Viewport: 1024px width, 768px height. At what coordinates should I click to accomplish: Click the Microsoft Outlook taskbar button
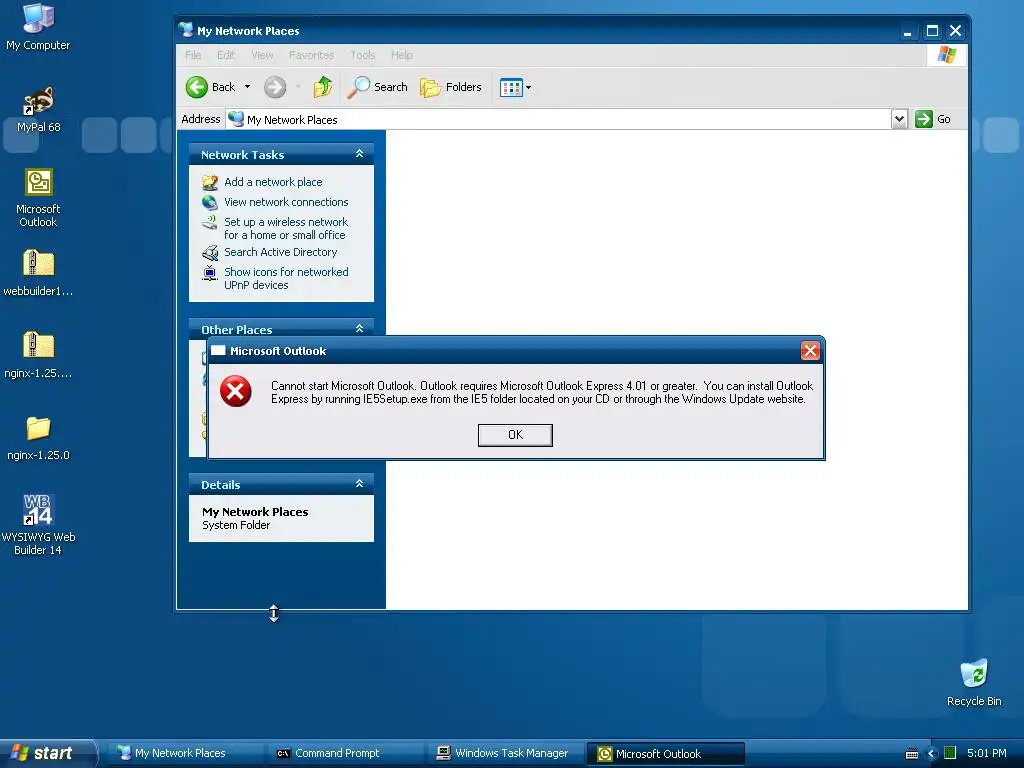pos(665,754)
